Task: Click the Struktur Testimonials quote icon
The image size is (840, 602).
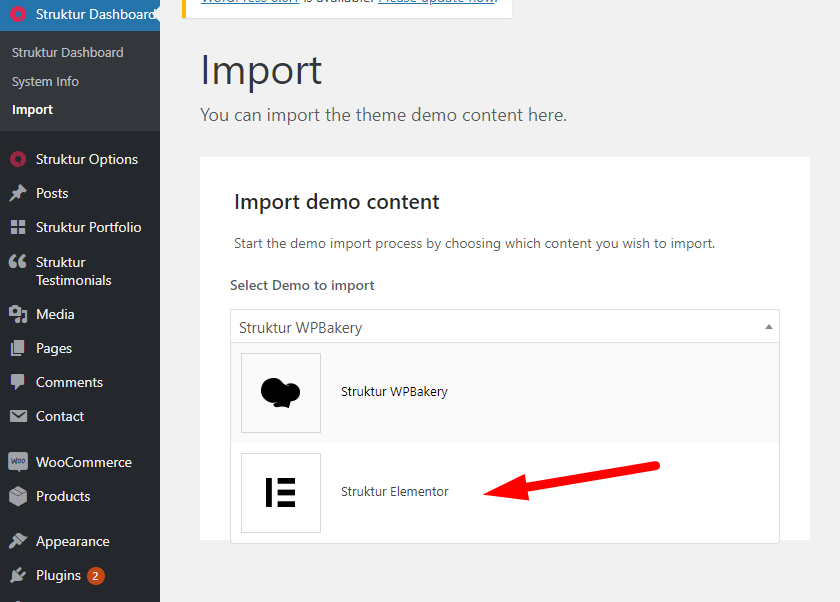Action: [18, 261]
